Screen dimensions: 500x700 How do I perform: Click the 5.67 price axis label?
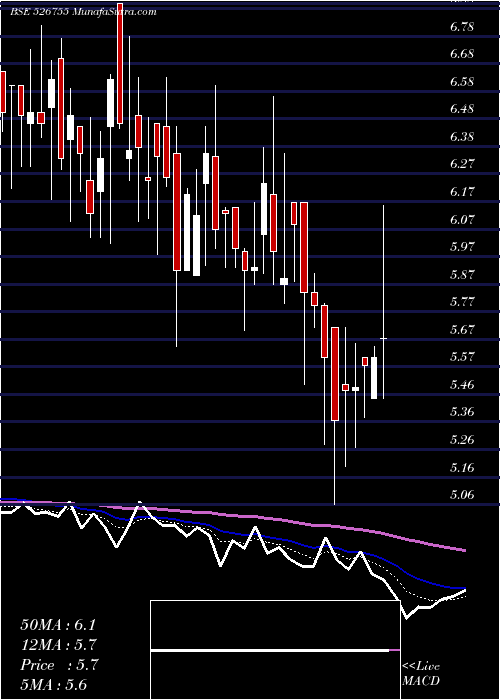click(462, 330)
